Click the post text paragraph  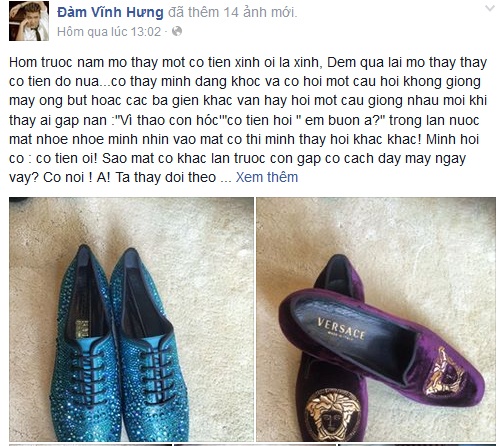(248, 120)
